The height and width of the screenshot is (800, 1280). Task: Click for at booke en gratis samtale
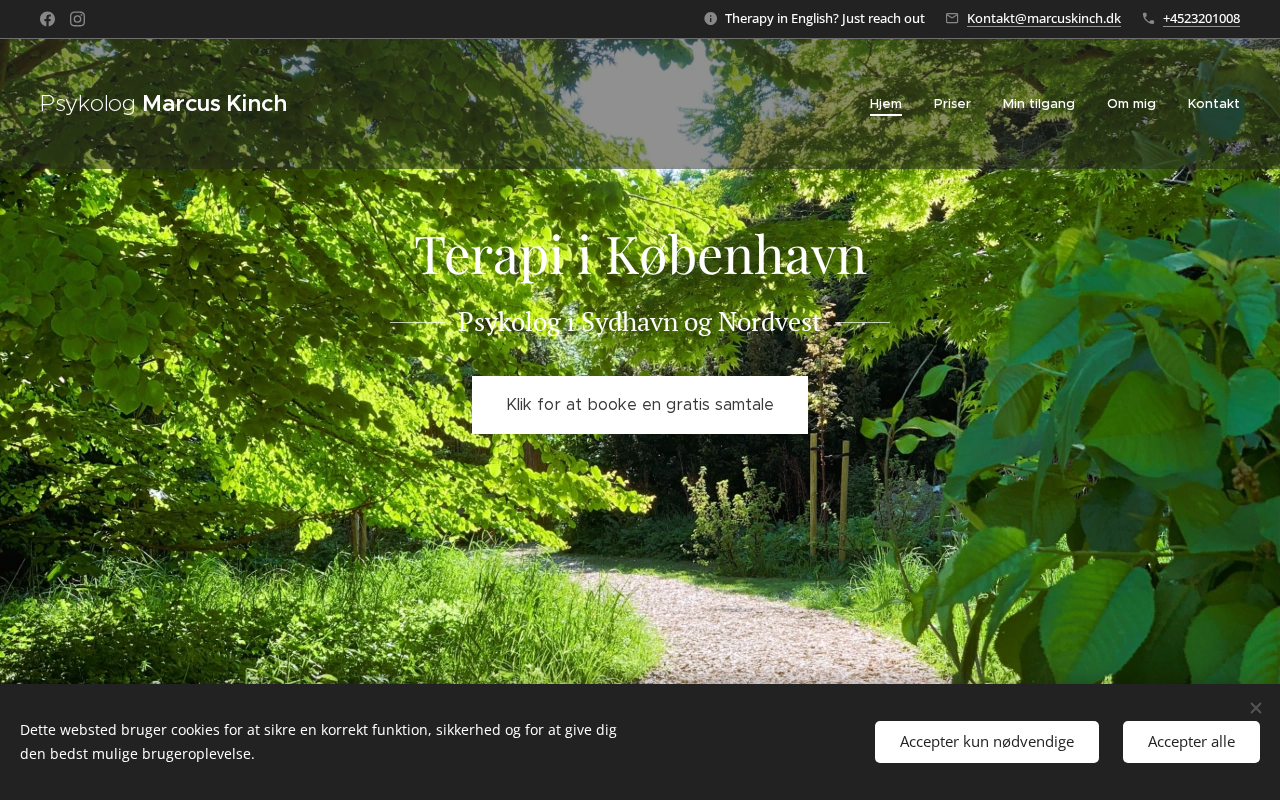640,405
